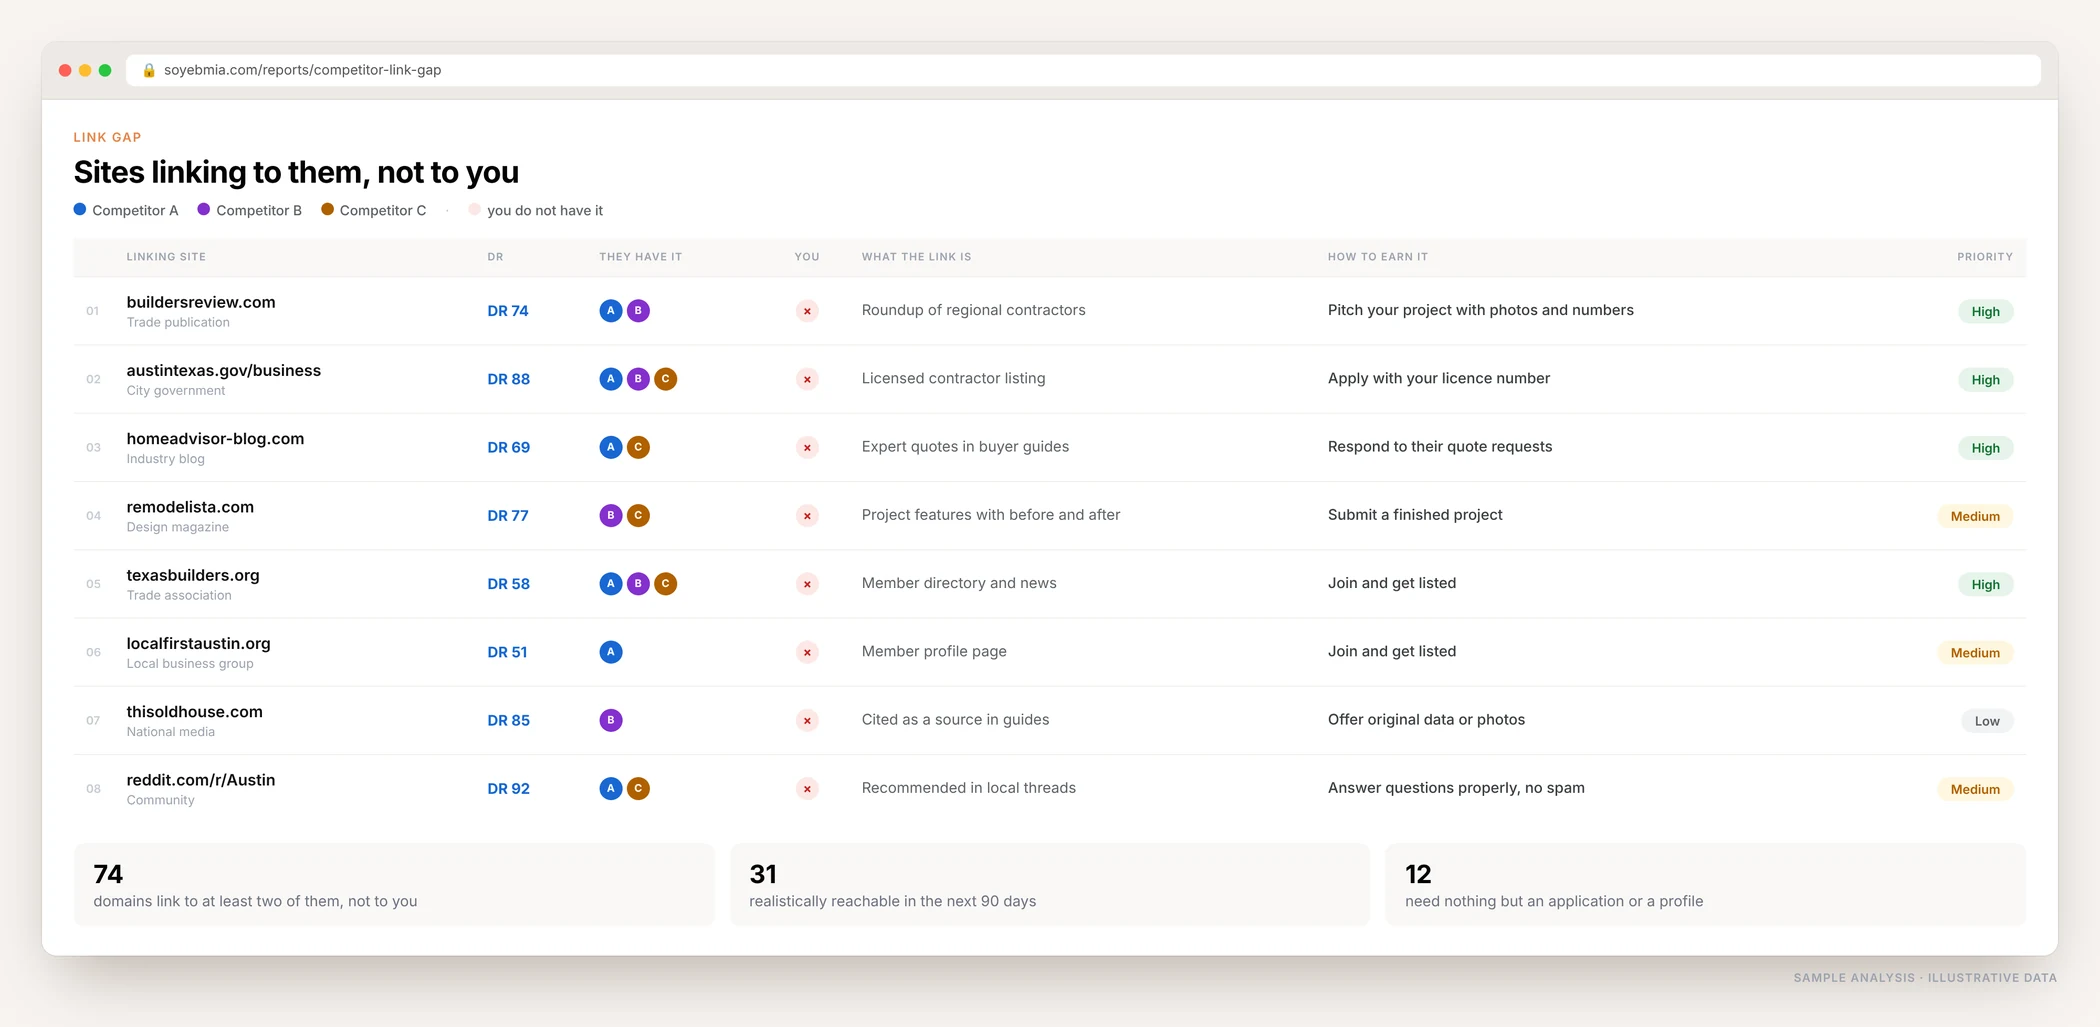This screenshot has height=1027, width=2100.
Task: Click the red X icon in the austintexas.gov/business row
Action: [x=807, y=379]
